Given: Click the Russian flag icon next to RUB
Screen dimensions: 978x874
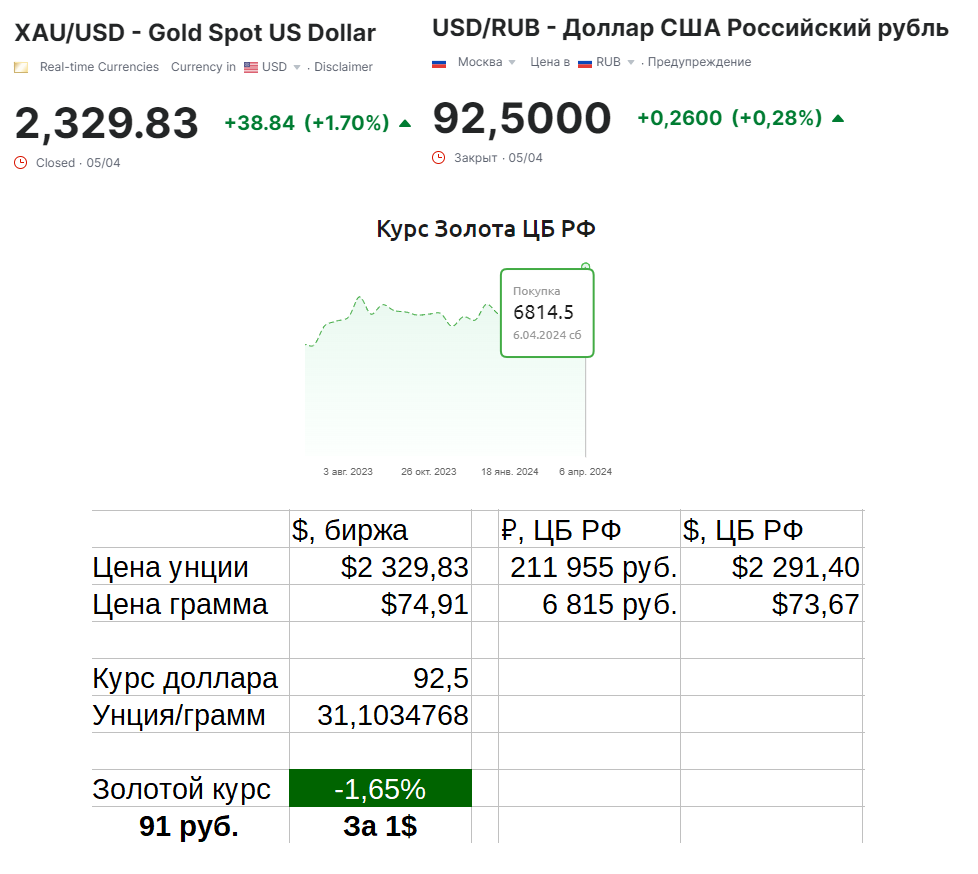Looking at the screenshot, I should pos(584,63).
